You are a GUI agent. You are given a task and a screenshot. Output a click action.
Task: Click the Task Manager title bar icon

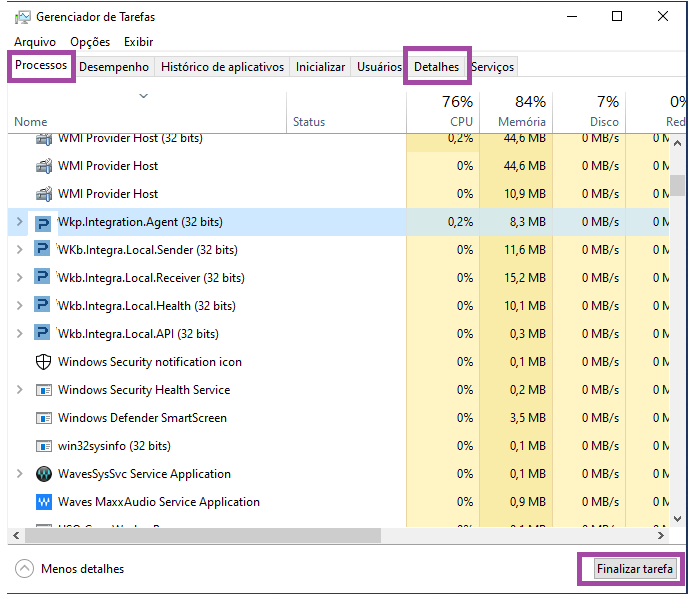(x=22, y=17)
